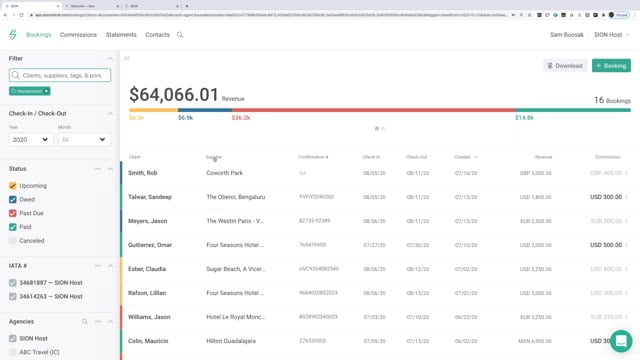
Task: Switch to second browser tab
Action: pyautogui.click(x=91, y=6)
